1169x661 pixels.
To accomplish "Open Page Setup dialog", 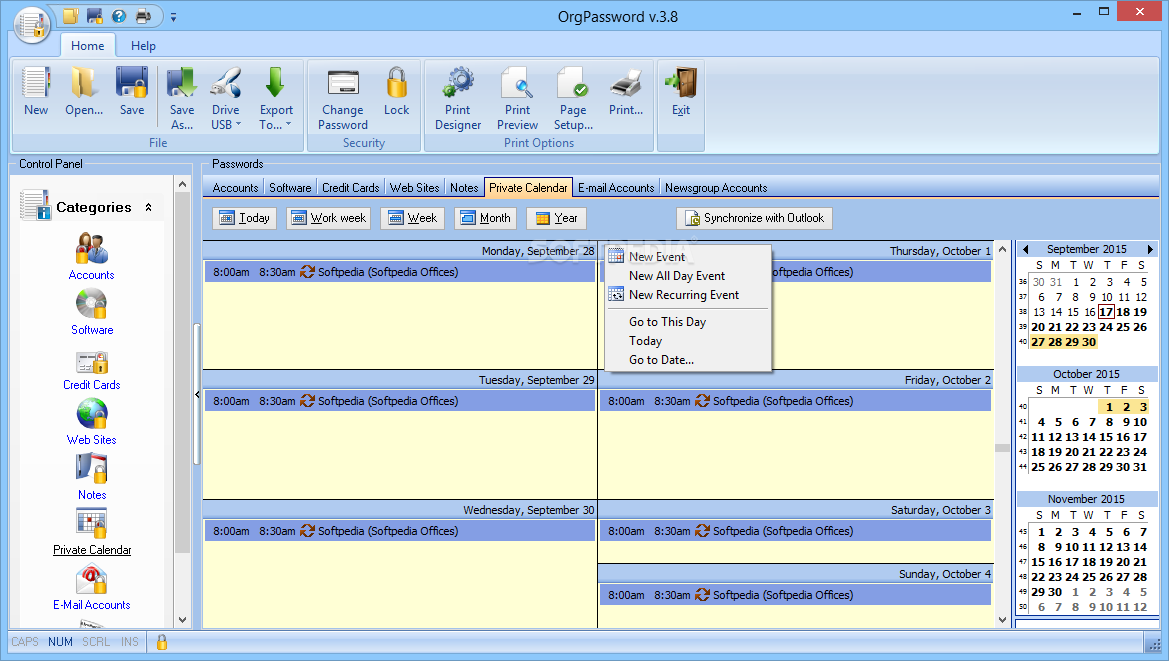I will pyautogui.click(x=573, y=98).
